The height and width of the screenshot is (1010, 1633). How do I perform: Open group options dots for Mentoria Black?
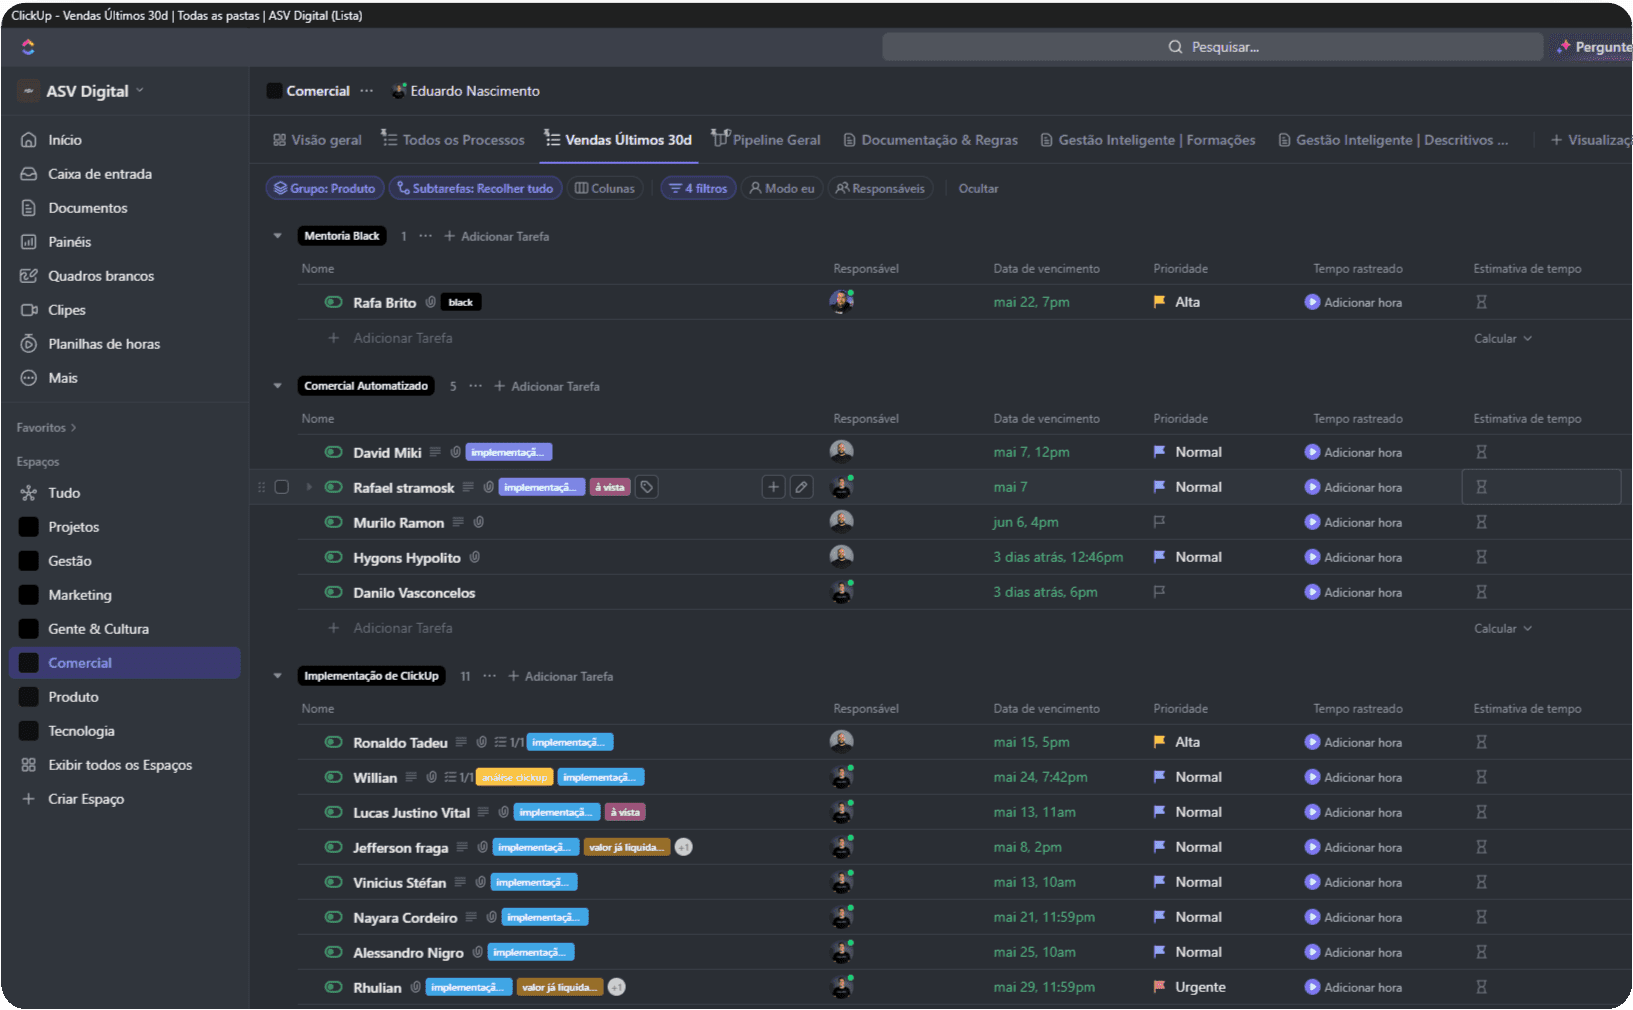coord(425,236)
